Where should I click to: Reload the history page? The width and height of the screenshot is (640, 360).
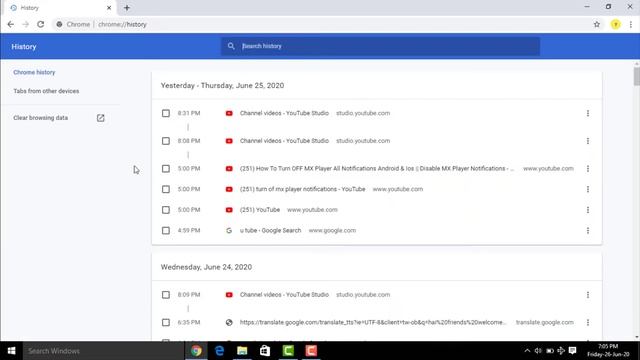(40, 24)
